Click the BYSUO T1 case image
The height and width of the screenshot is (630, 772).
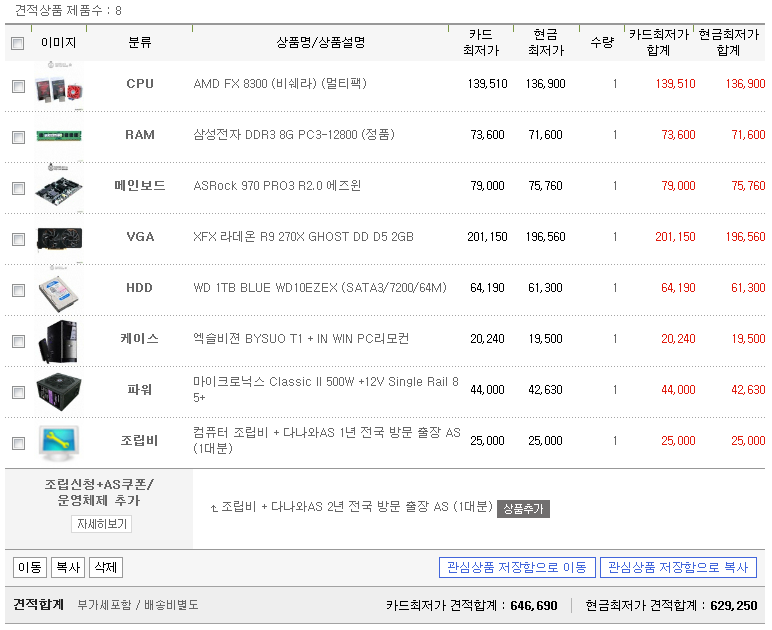(x=58, y=339)
